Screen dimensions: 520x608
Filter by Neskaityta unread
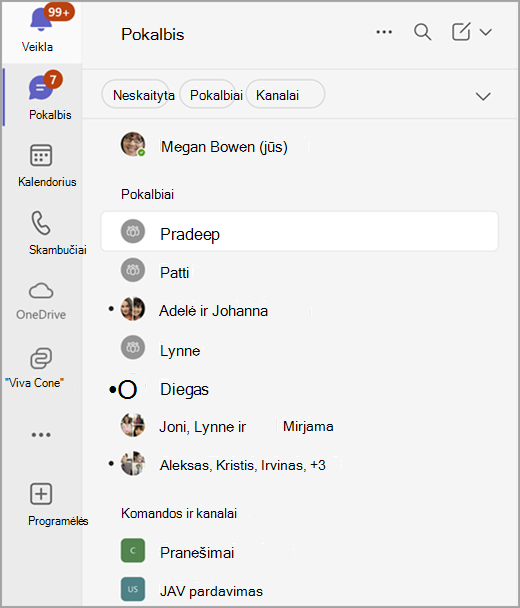click(135, 95)
